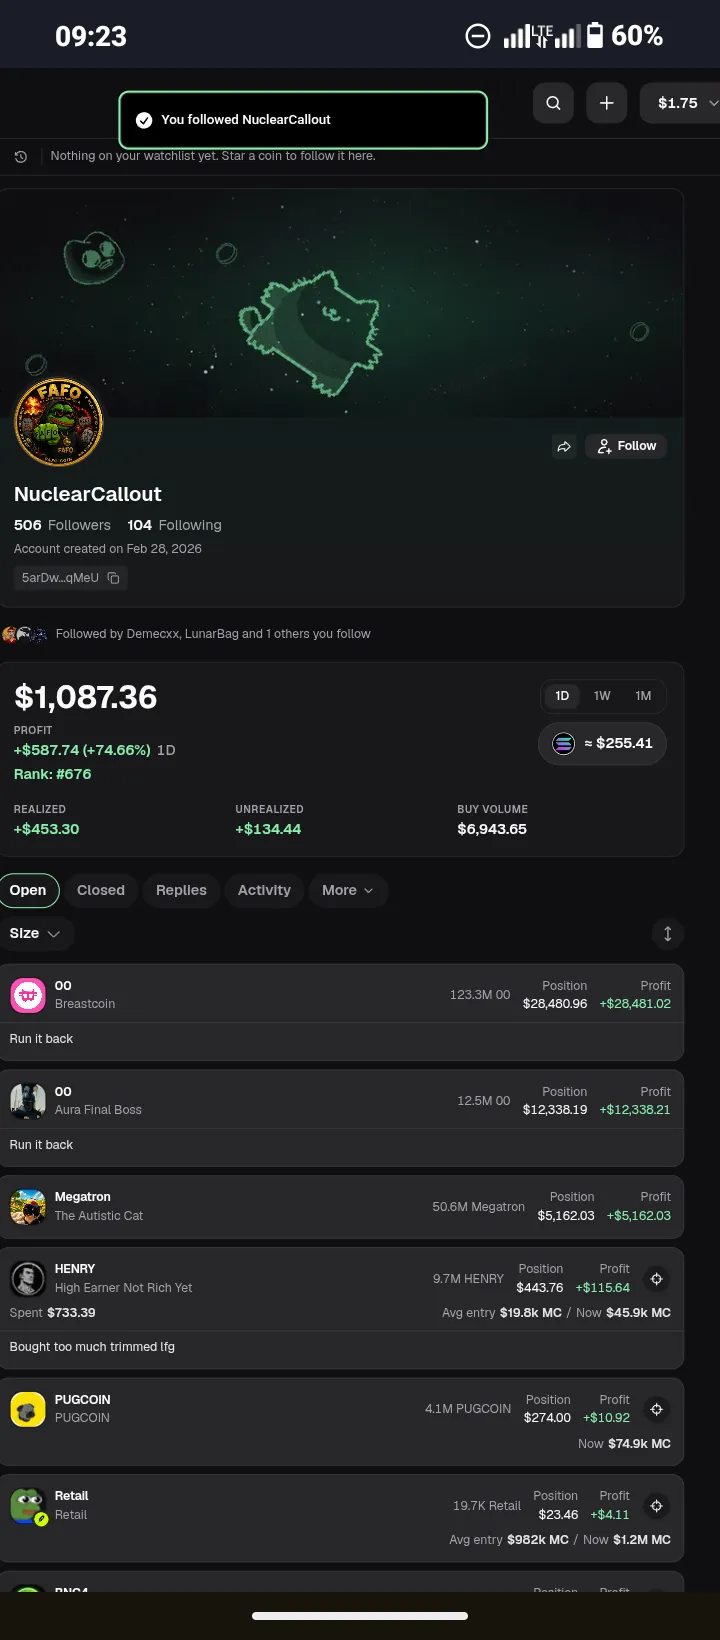The height and width of the screenshot is (1640, 720).
Task: Copy wallet address 5arDw...qMeU icon
Action: click(113, 578)
